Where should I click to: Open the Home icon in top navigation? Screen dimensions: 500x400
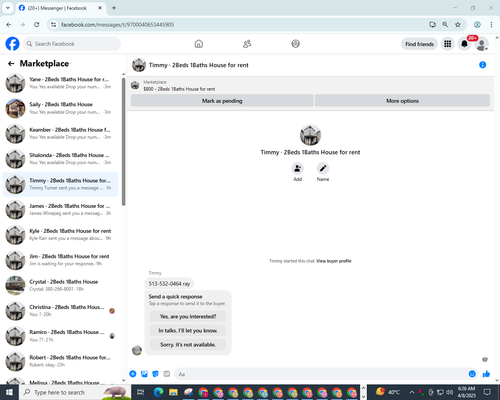199,44
